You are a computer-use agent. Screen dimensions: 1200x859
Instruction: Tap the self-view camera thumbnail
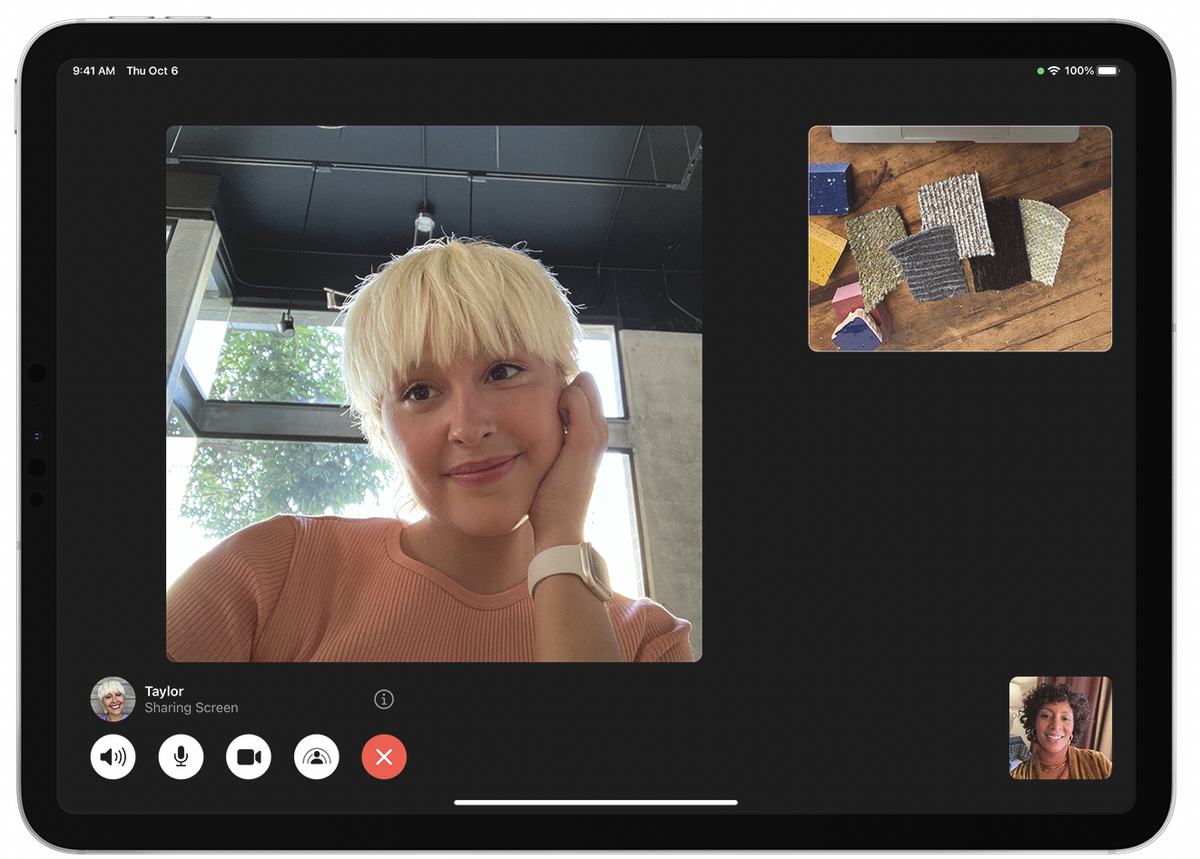tap(1060, 728)
